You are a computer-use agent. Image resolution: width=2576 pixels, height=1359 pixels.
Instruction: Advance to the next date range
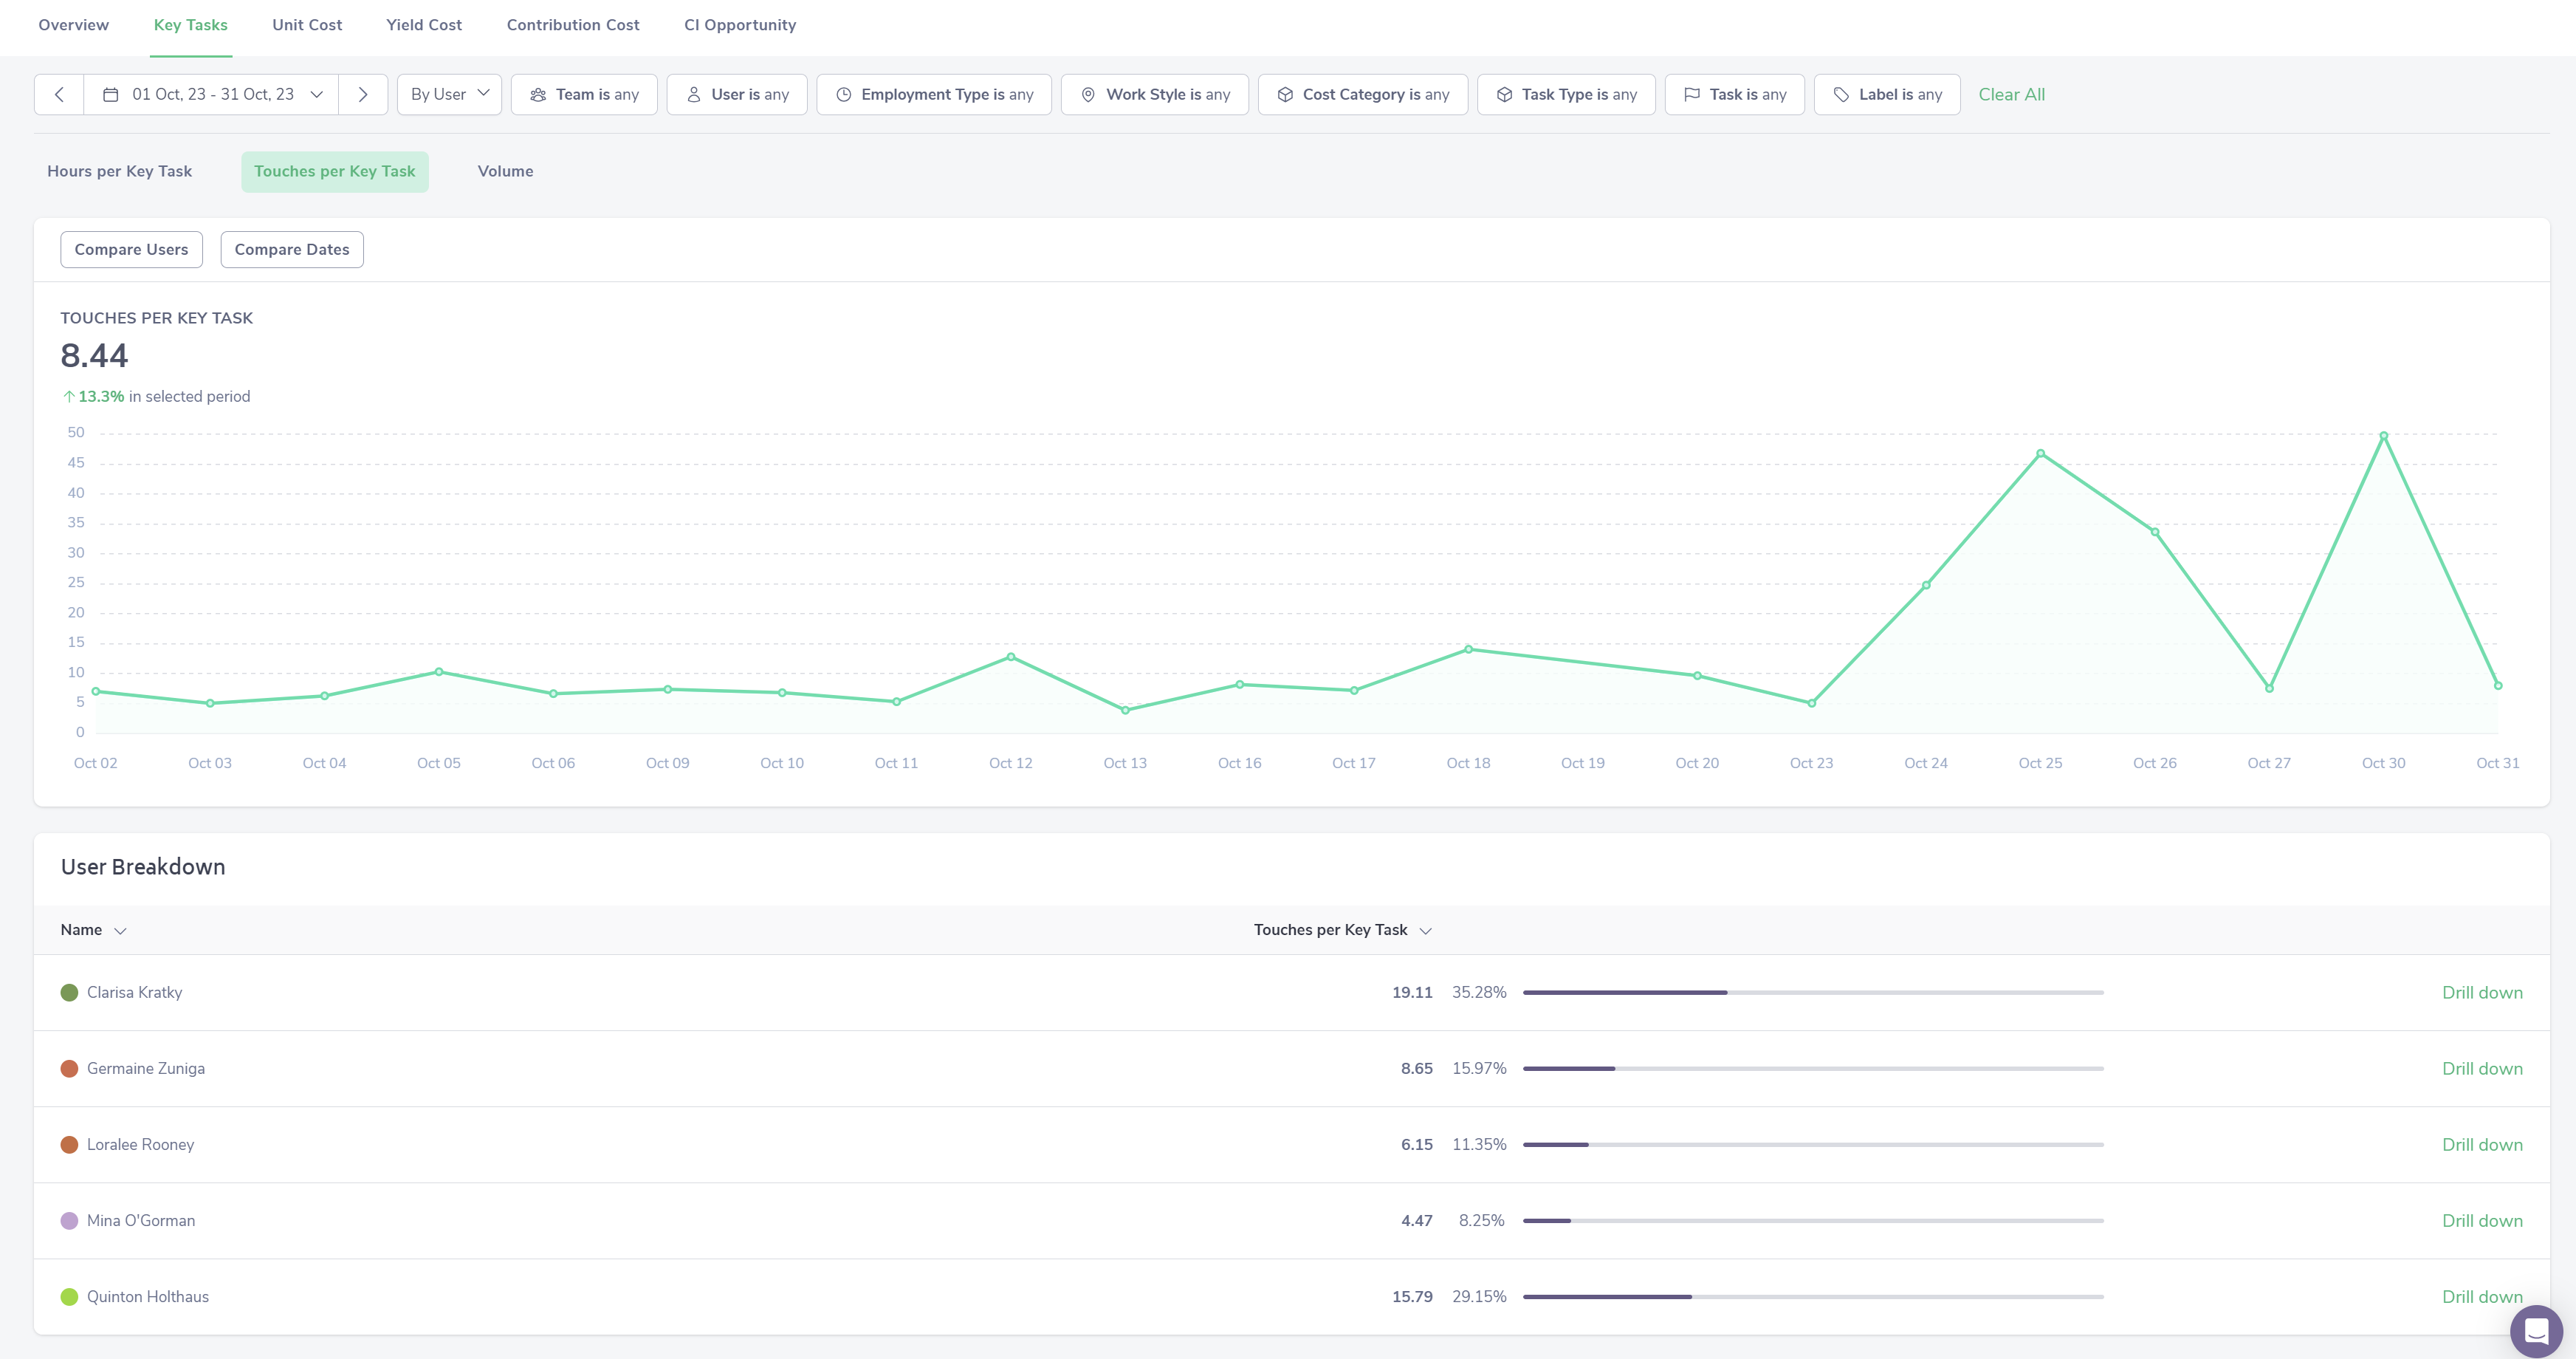click(363, 94)
